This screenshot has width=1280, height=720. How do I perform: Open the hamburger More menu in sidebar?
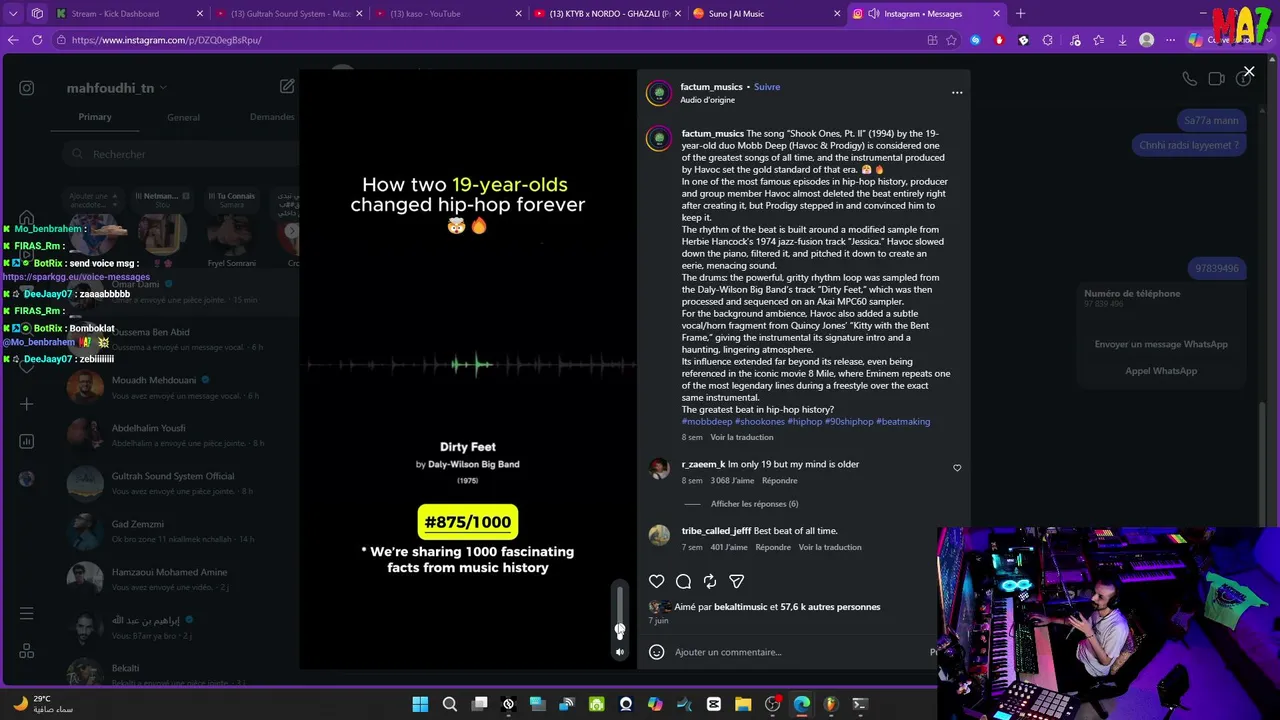tap(27, 613)
